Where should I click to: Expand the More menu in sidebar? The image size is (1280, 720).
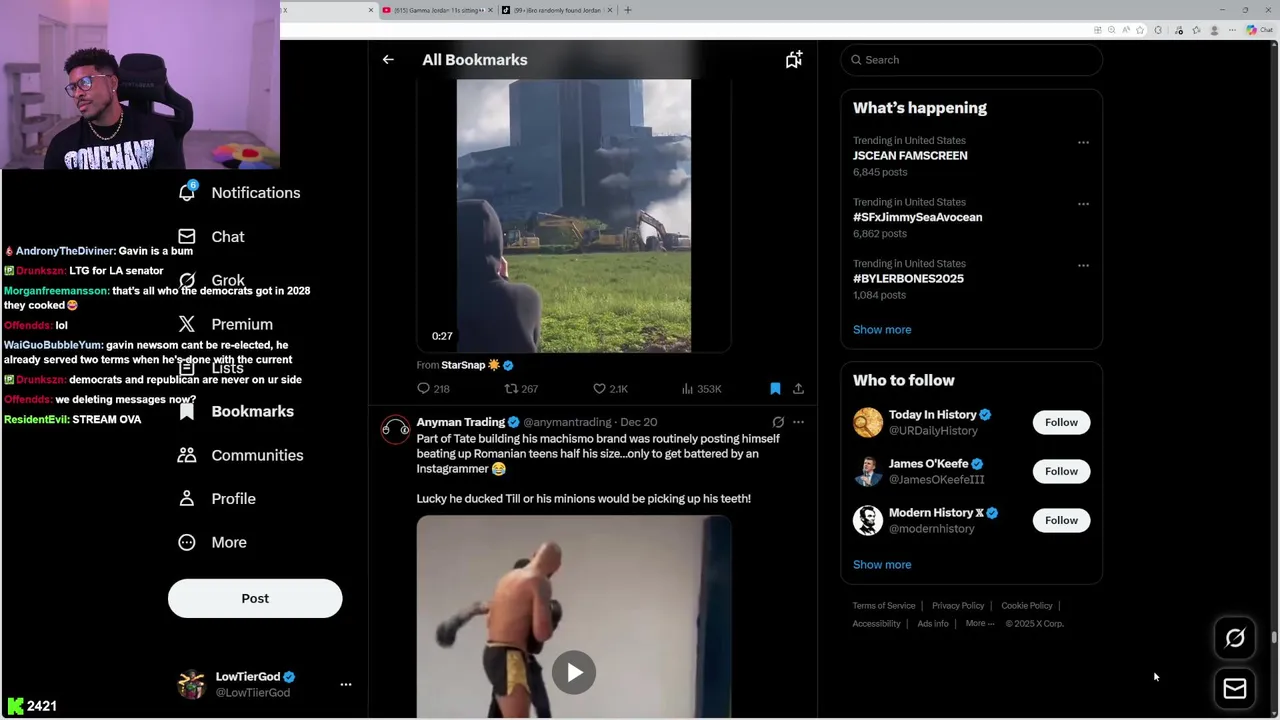click(x=212, y=542)
